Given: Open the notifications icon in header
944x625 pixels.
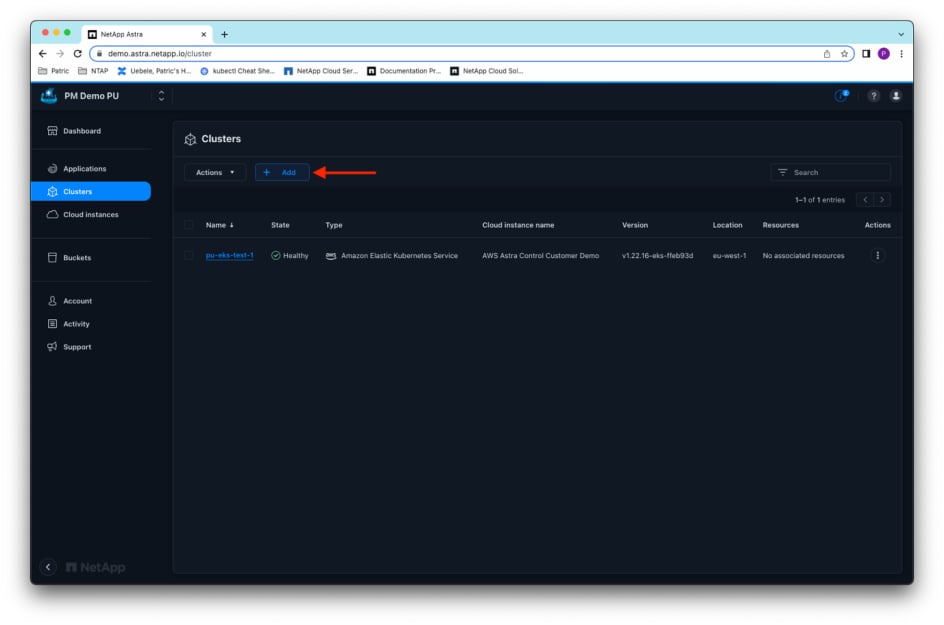Looking at the screenshot, I should point(841,96).
